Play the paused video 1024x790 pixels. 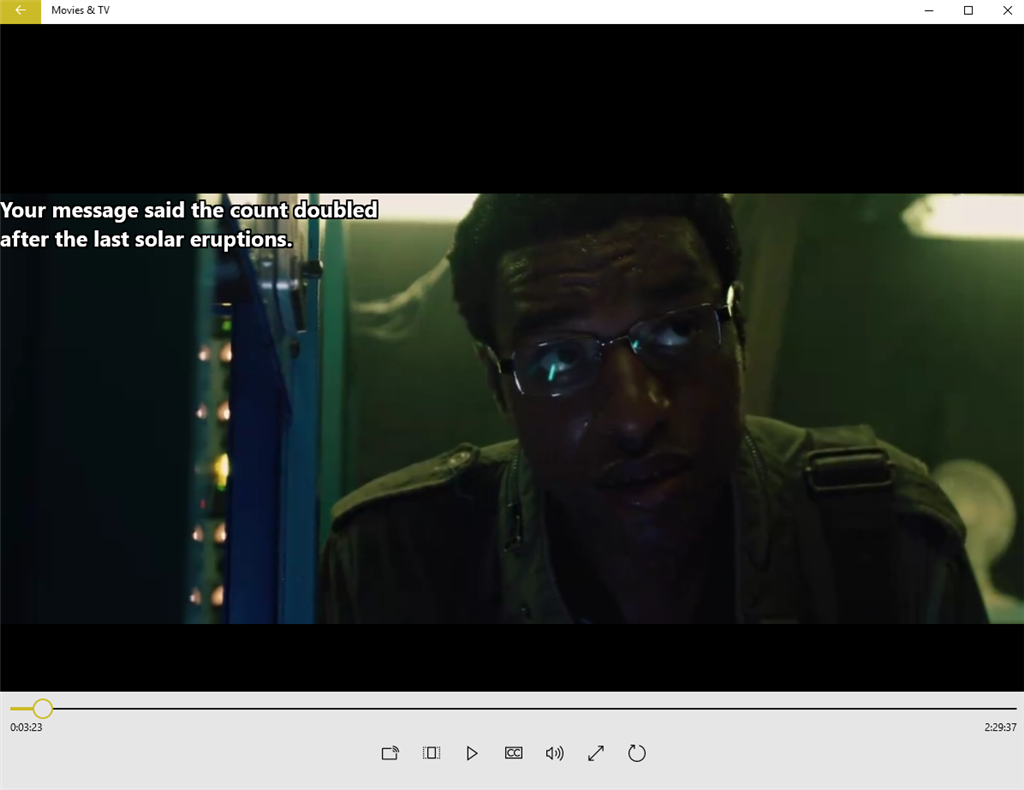(472, 753)
